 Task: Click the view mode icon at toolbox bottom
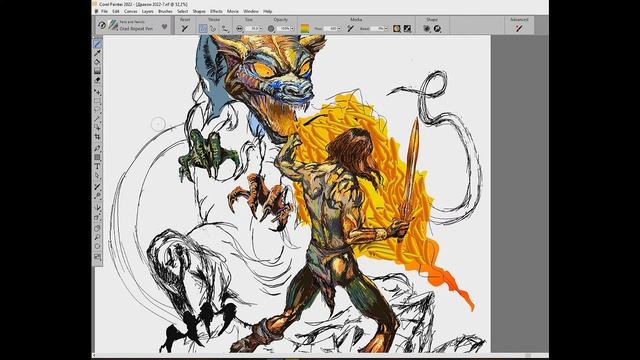click(x=97, y=257)
